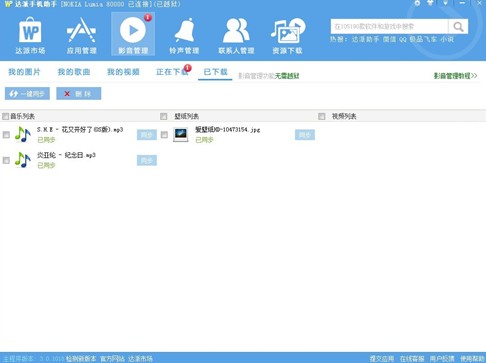This screenshot has height=363, width=486.
Task: Open settings gear in title bar
Action: point(417,3)
